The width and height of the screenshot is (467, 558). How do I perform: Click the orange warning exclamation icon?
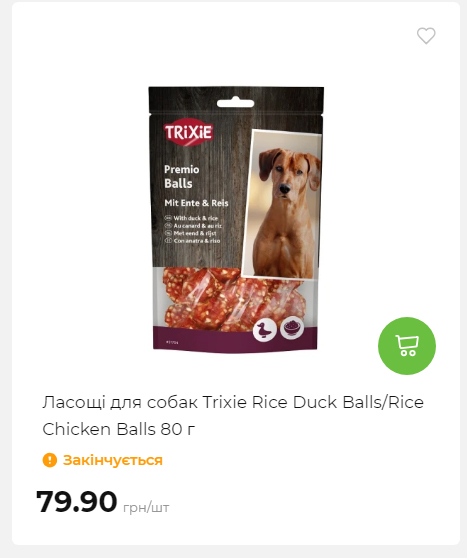[50, 460]
